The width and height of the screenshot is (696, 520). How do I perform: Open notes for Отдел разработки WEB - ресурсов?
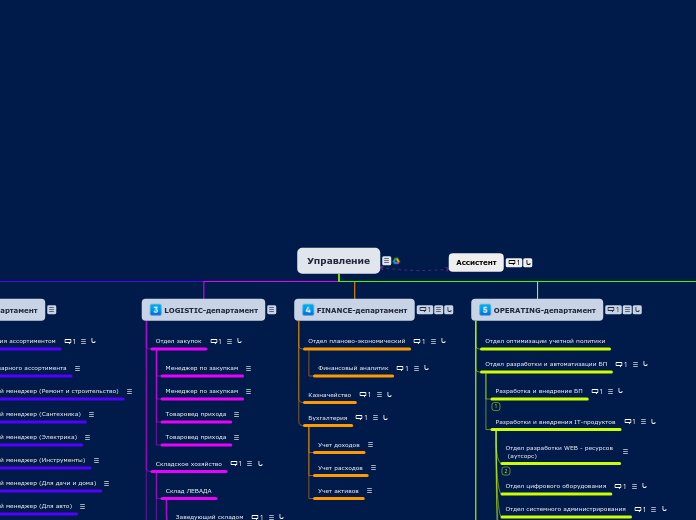pyautogui.click(x=625, y=452)
